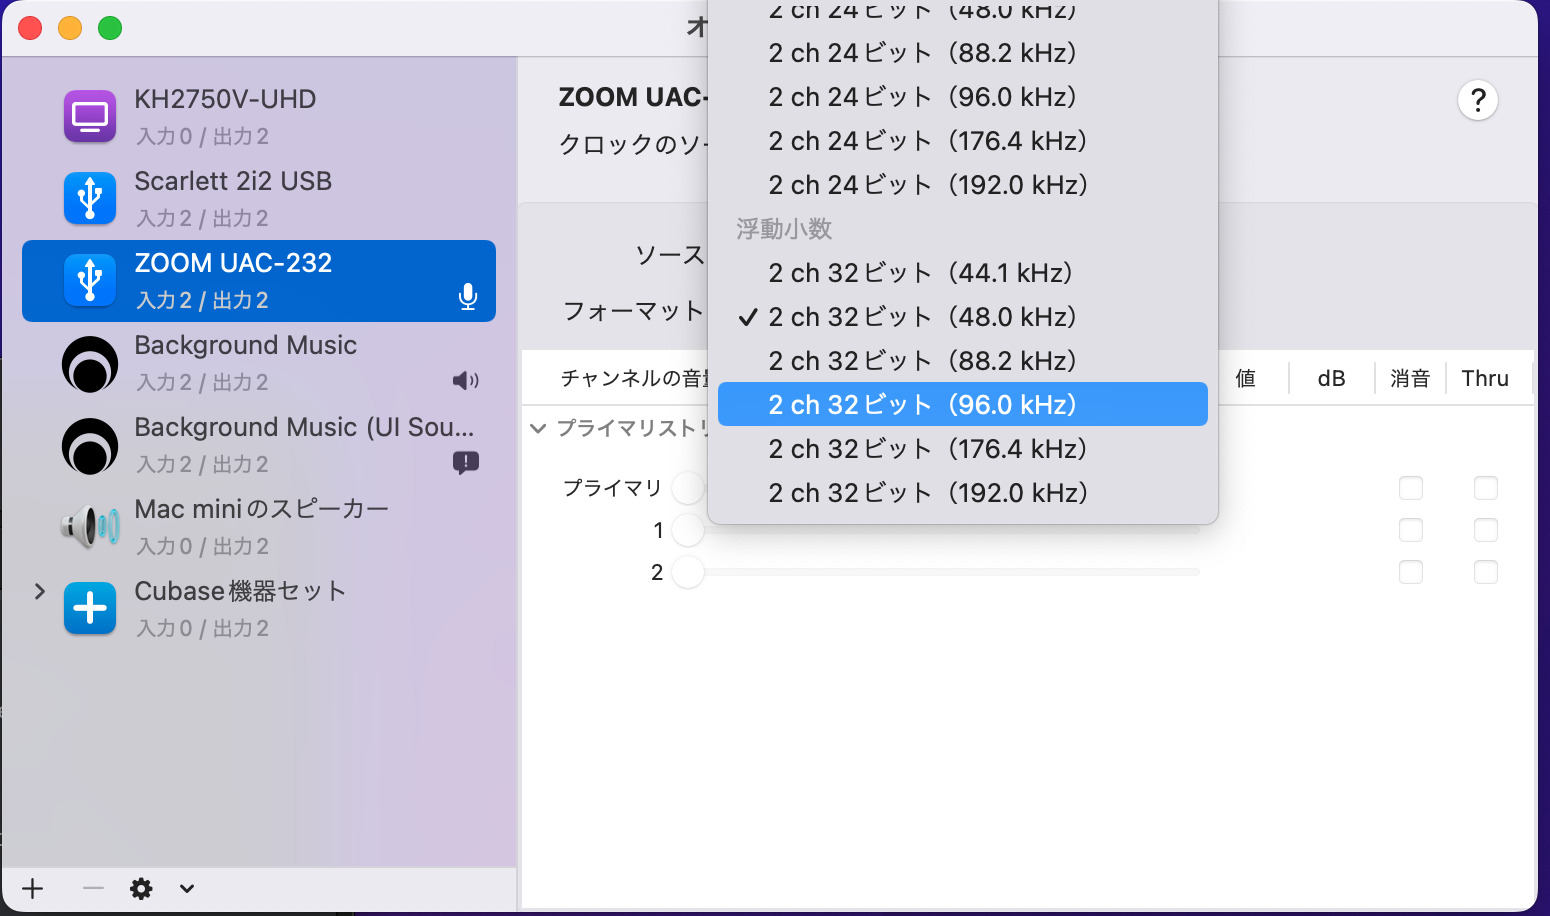The image size is (1550, 916).
Task: Open the gear actions menu
Action: 141,888
